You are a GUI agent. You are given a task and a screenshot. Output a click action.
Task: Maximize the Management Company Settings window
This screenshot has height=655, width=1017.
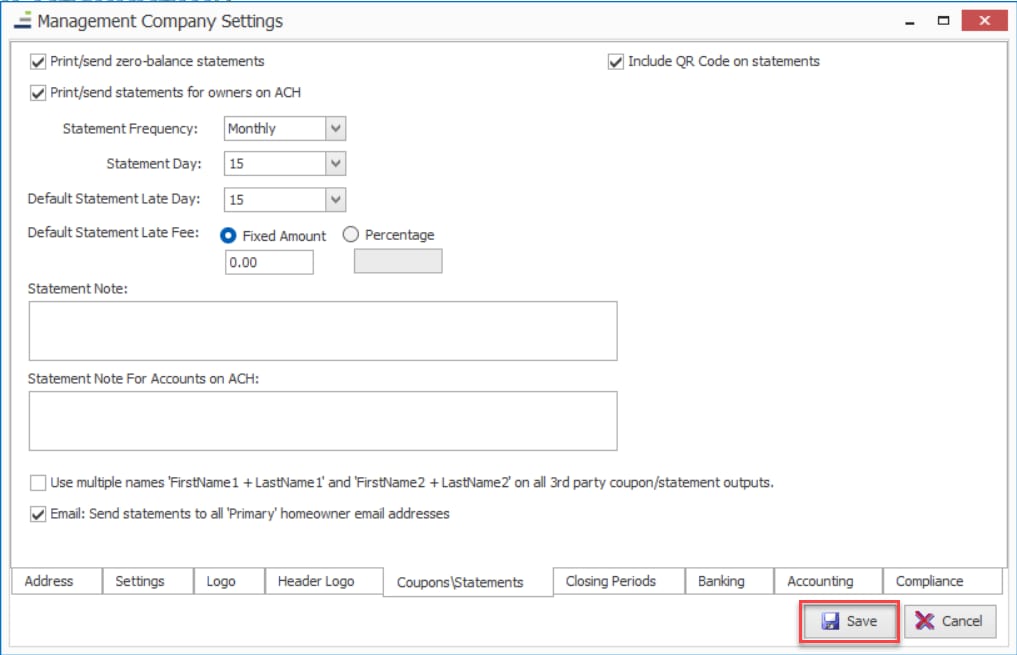click(x=944, y=21)
